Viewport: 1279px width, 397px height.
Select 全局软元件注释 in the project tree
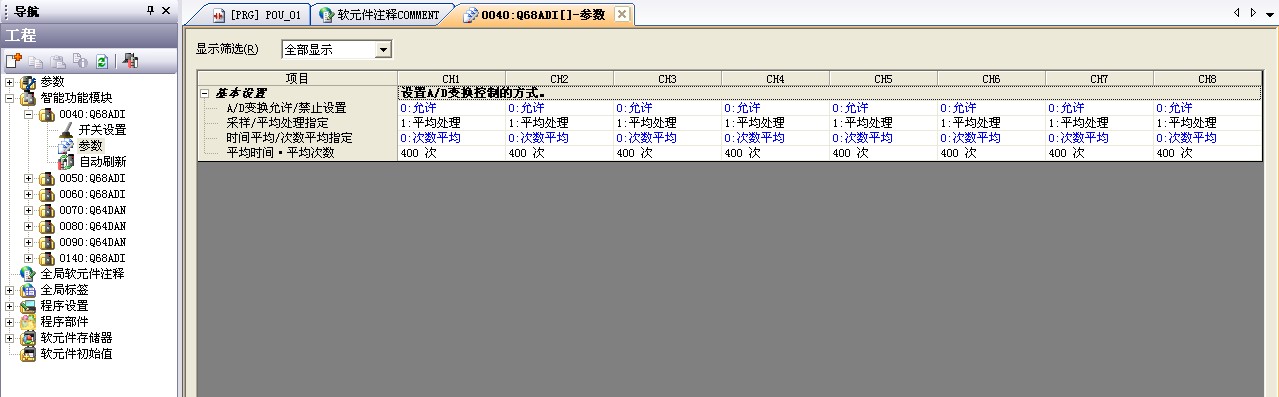[82, 274]
